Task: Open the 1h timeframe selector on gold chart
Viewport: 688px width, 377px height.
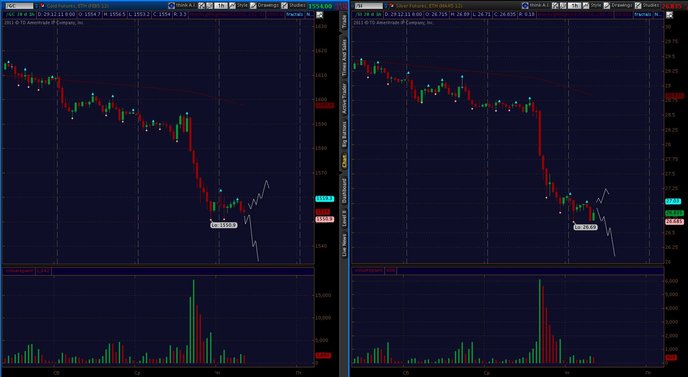Action: tap(221, 6)
